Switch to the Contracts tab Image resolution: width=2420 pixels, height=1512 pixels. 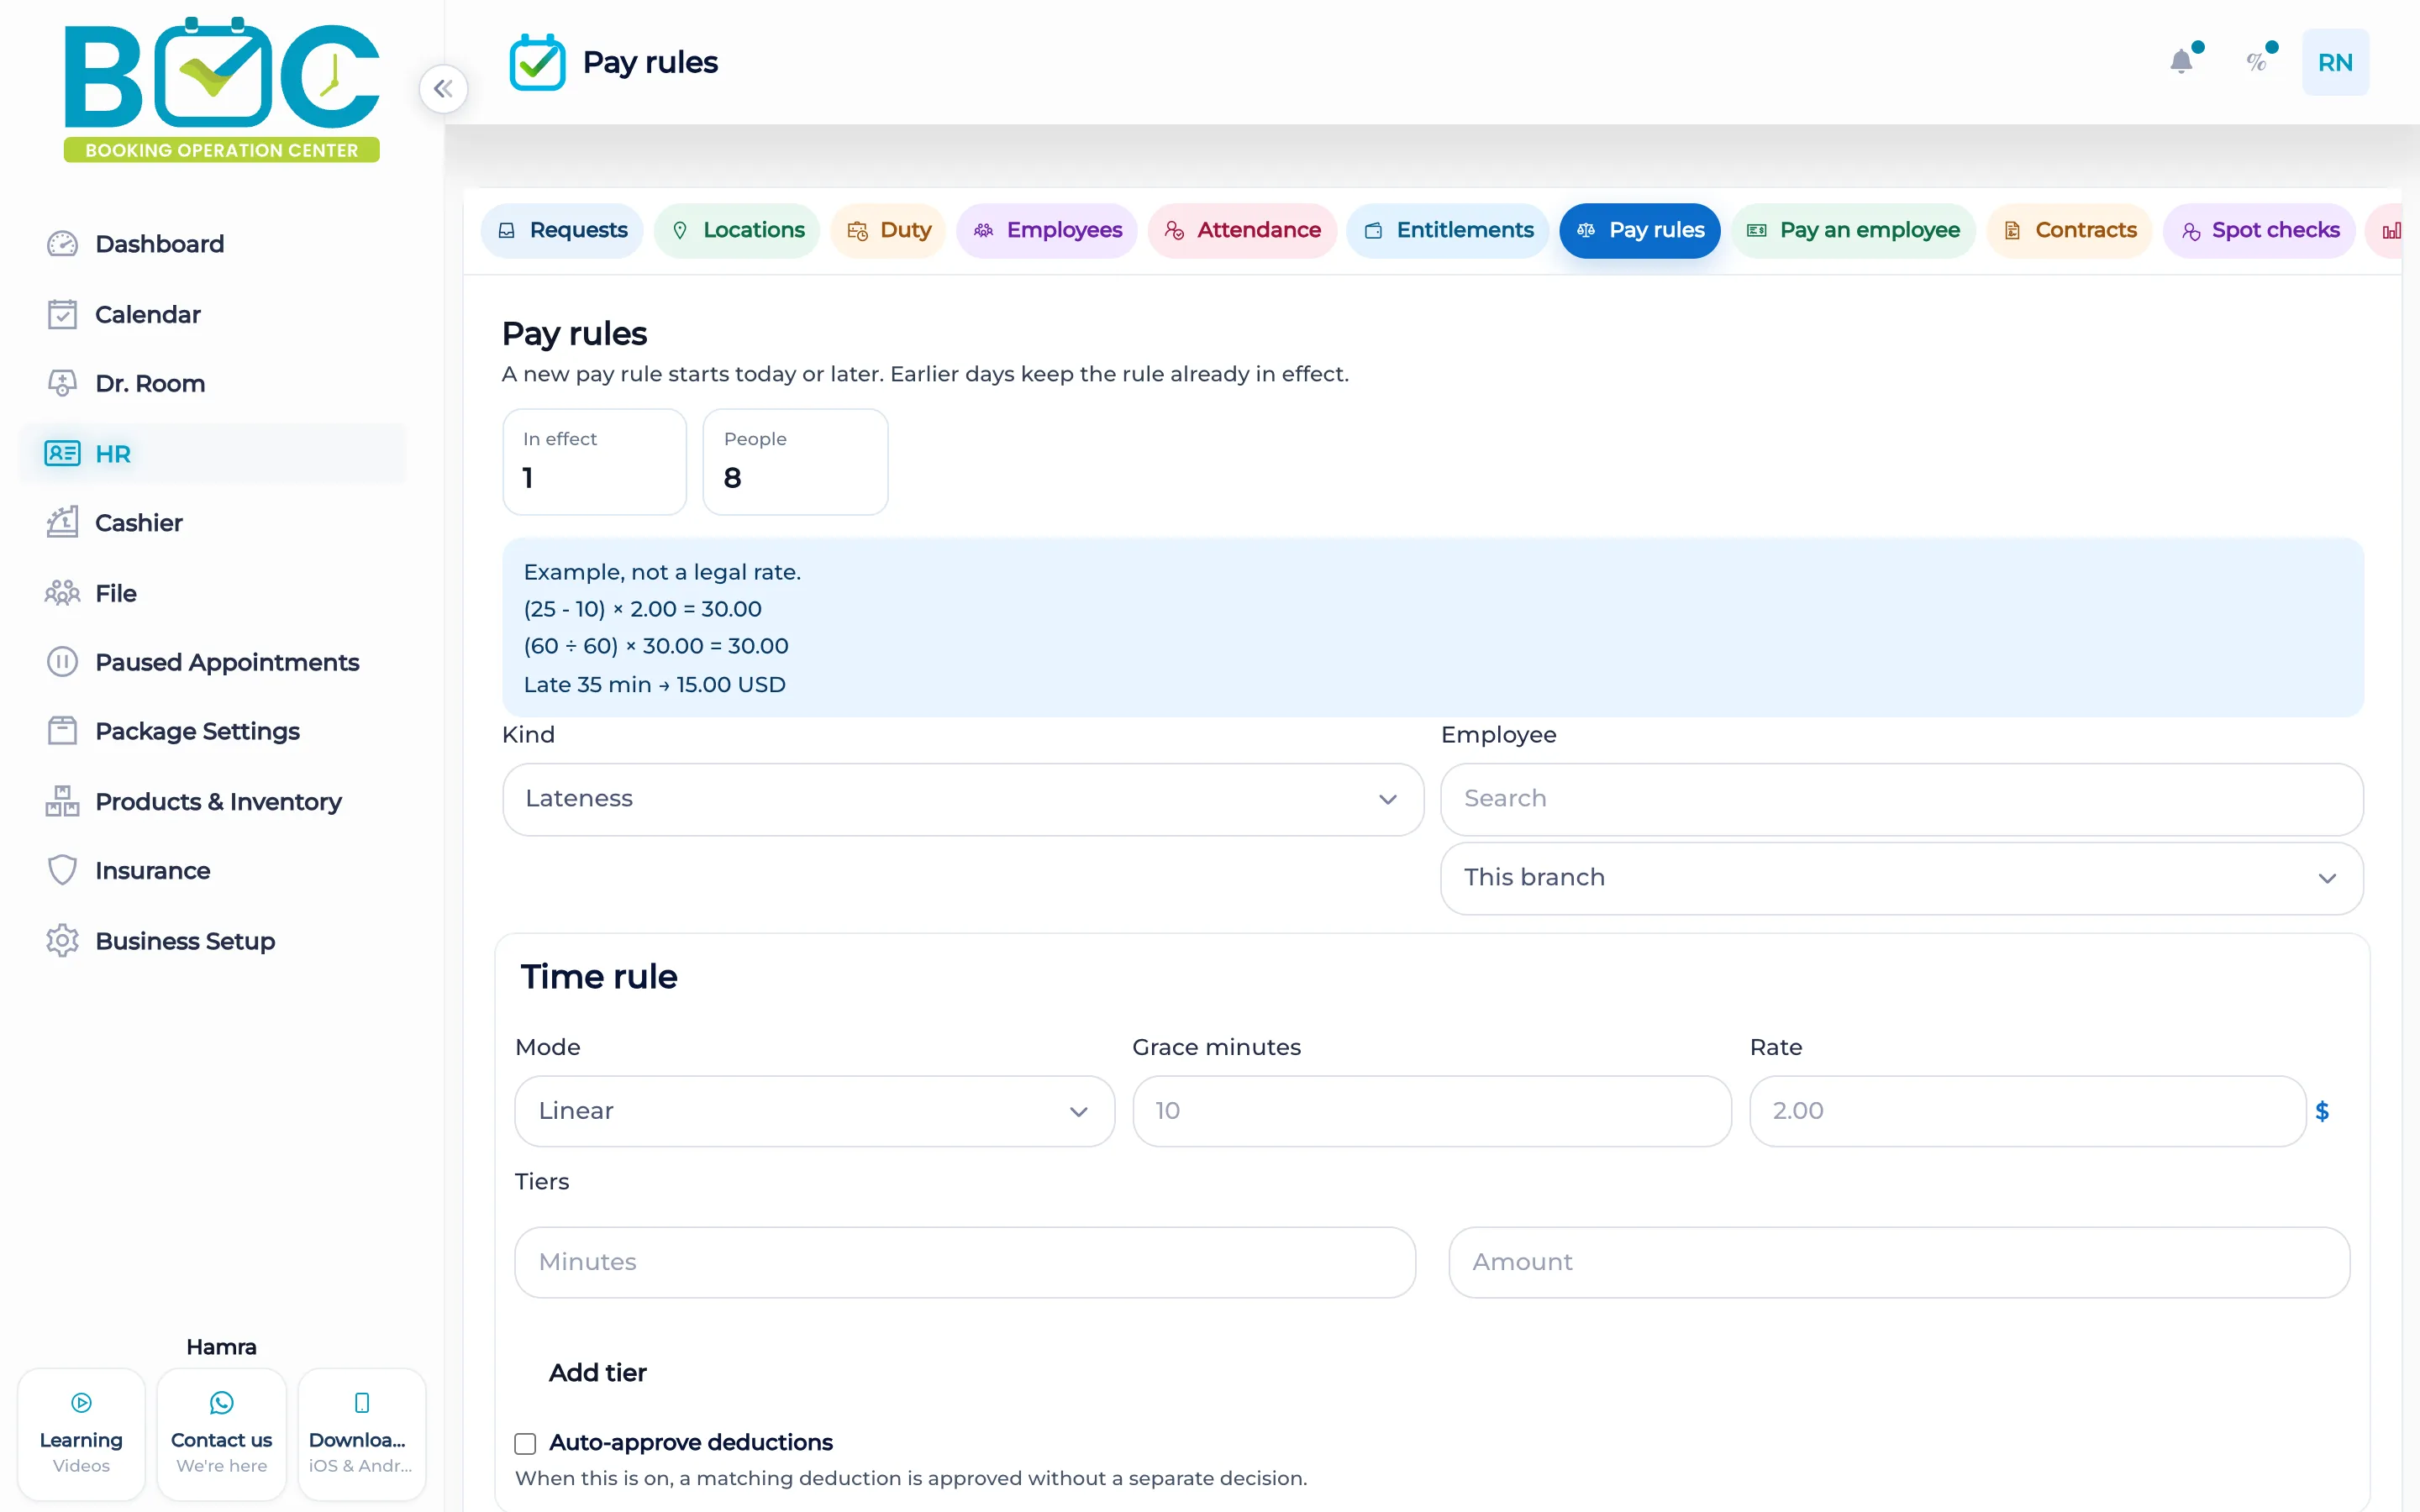tap(2069, 231)
